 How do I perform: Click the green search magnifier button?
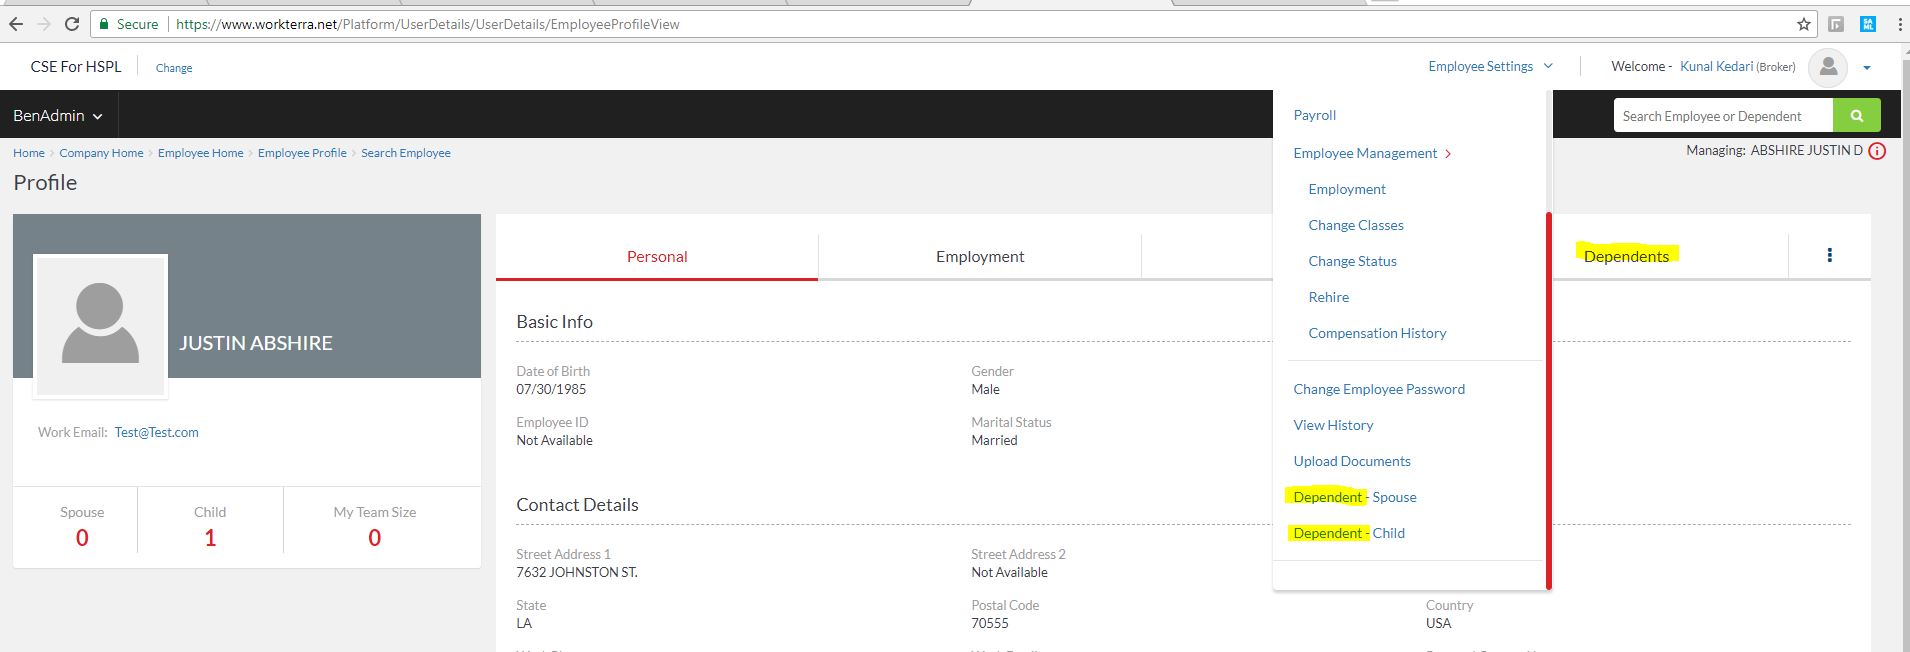click(x=1856, y=116)
